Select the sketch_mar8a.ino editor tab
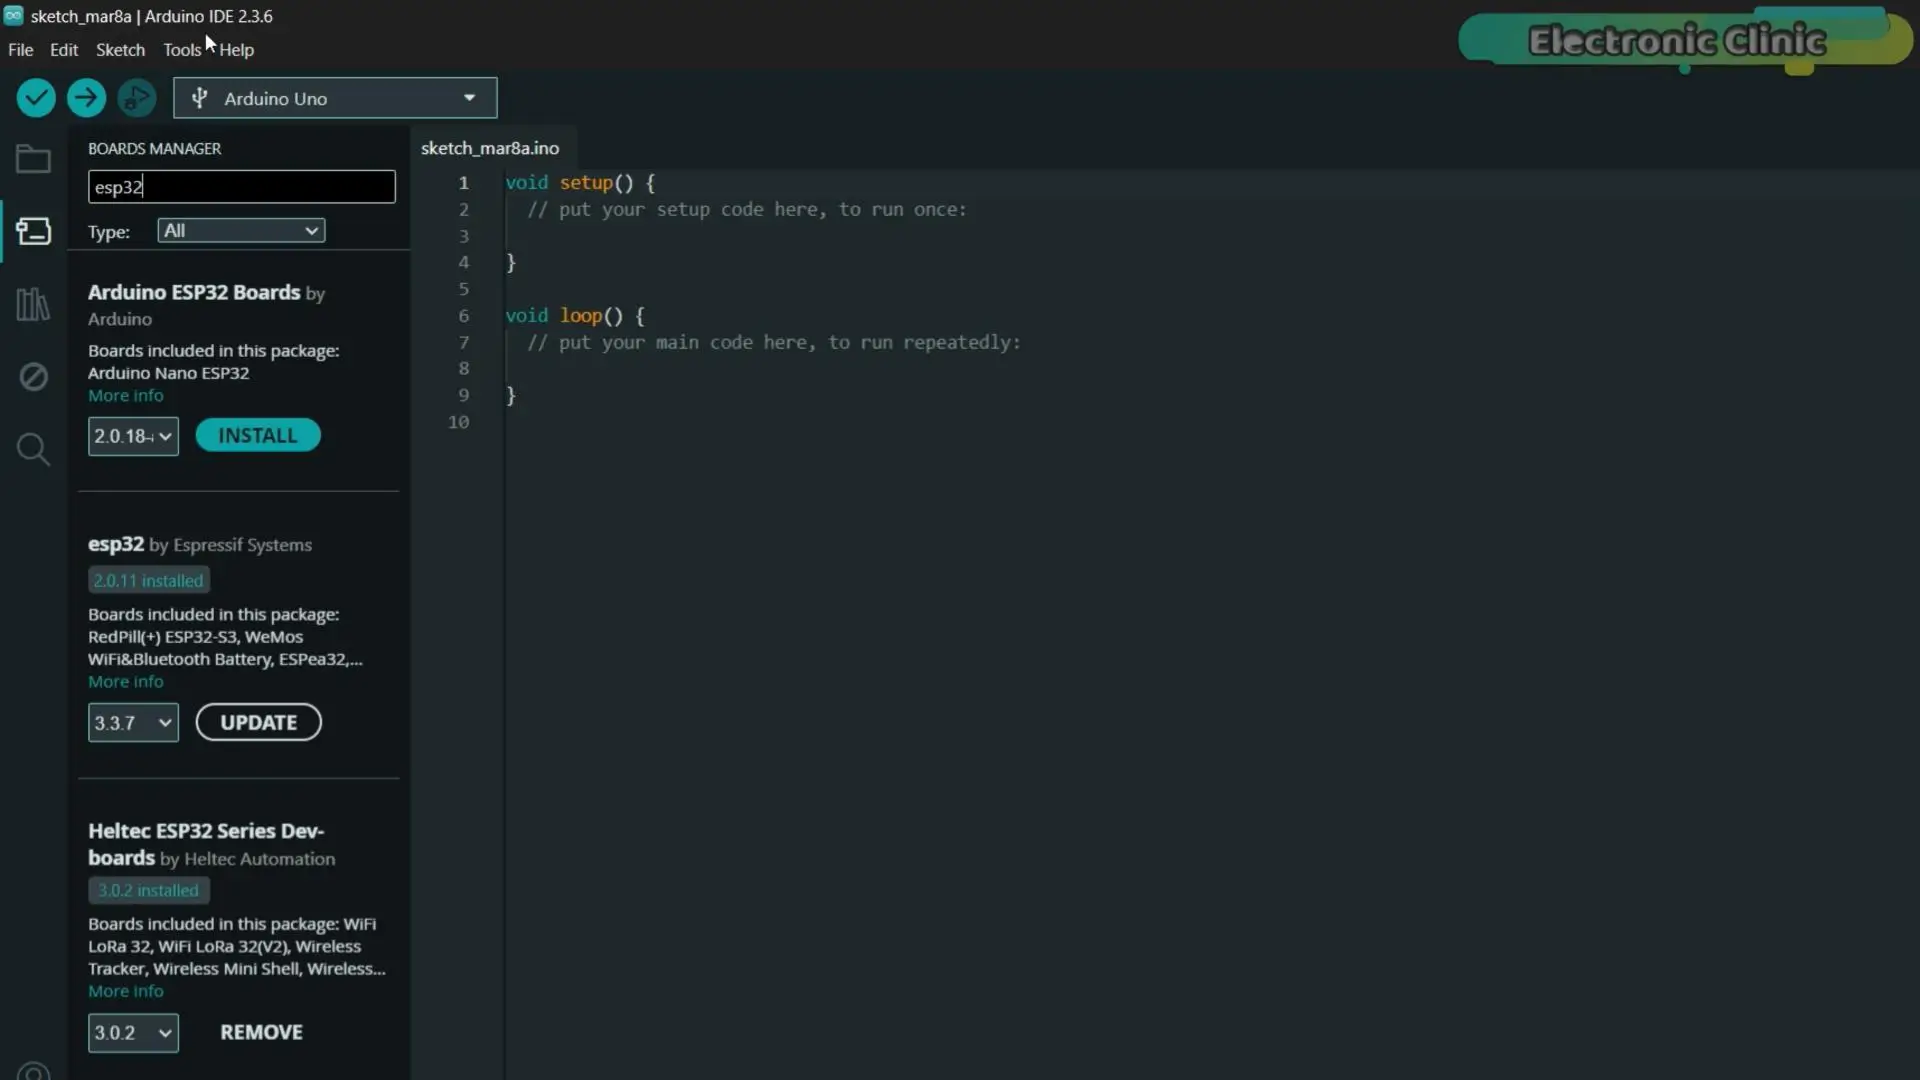 click(x=490, y=148)
